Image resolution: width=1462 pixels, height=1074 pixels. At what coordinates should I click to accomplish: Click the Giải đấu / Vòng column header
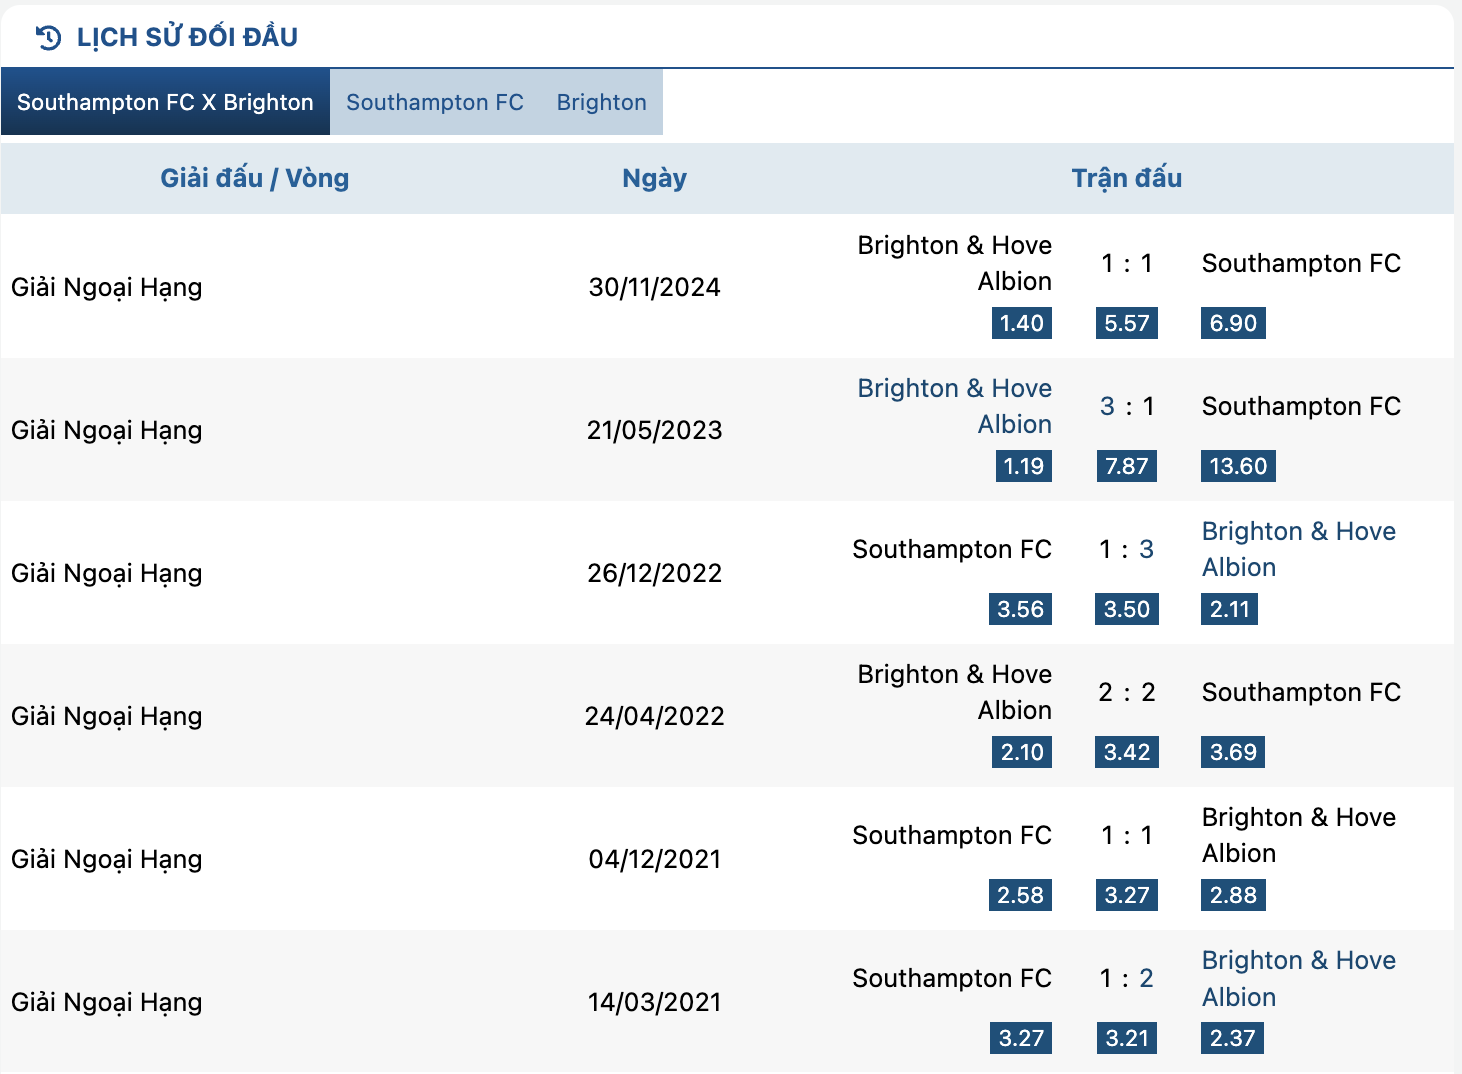point(255,178)
